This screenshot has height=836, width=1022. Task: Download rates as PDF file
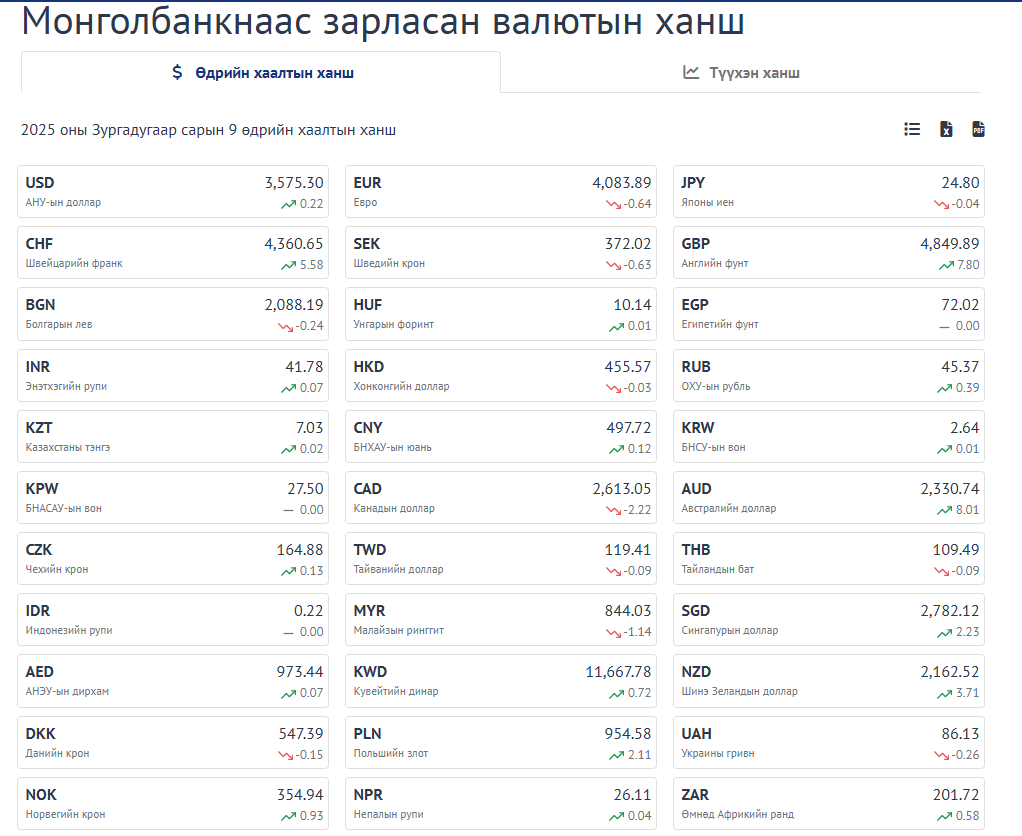(x=978, y=129)
